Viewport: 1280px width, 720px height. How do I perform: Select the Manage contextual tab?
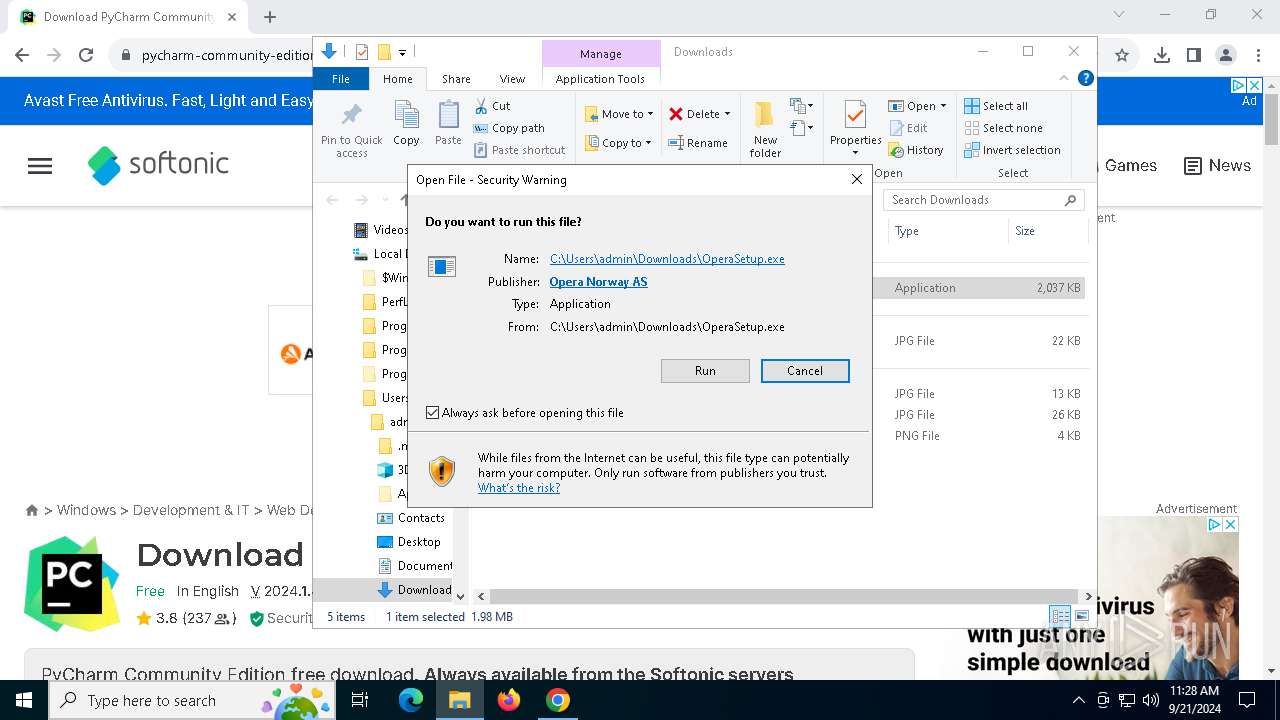coord(600,54)
